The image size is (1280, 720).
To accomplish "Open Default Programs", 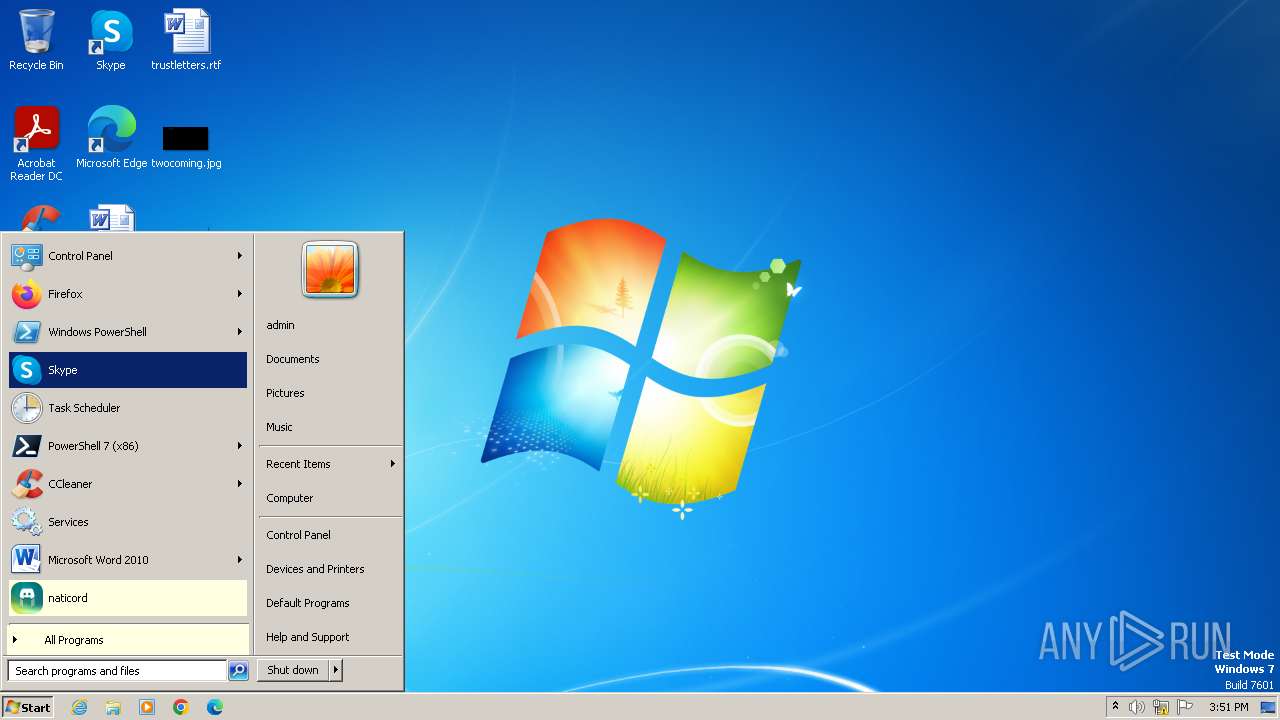I will tap(330, 603).
